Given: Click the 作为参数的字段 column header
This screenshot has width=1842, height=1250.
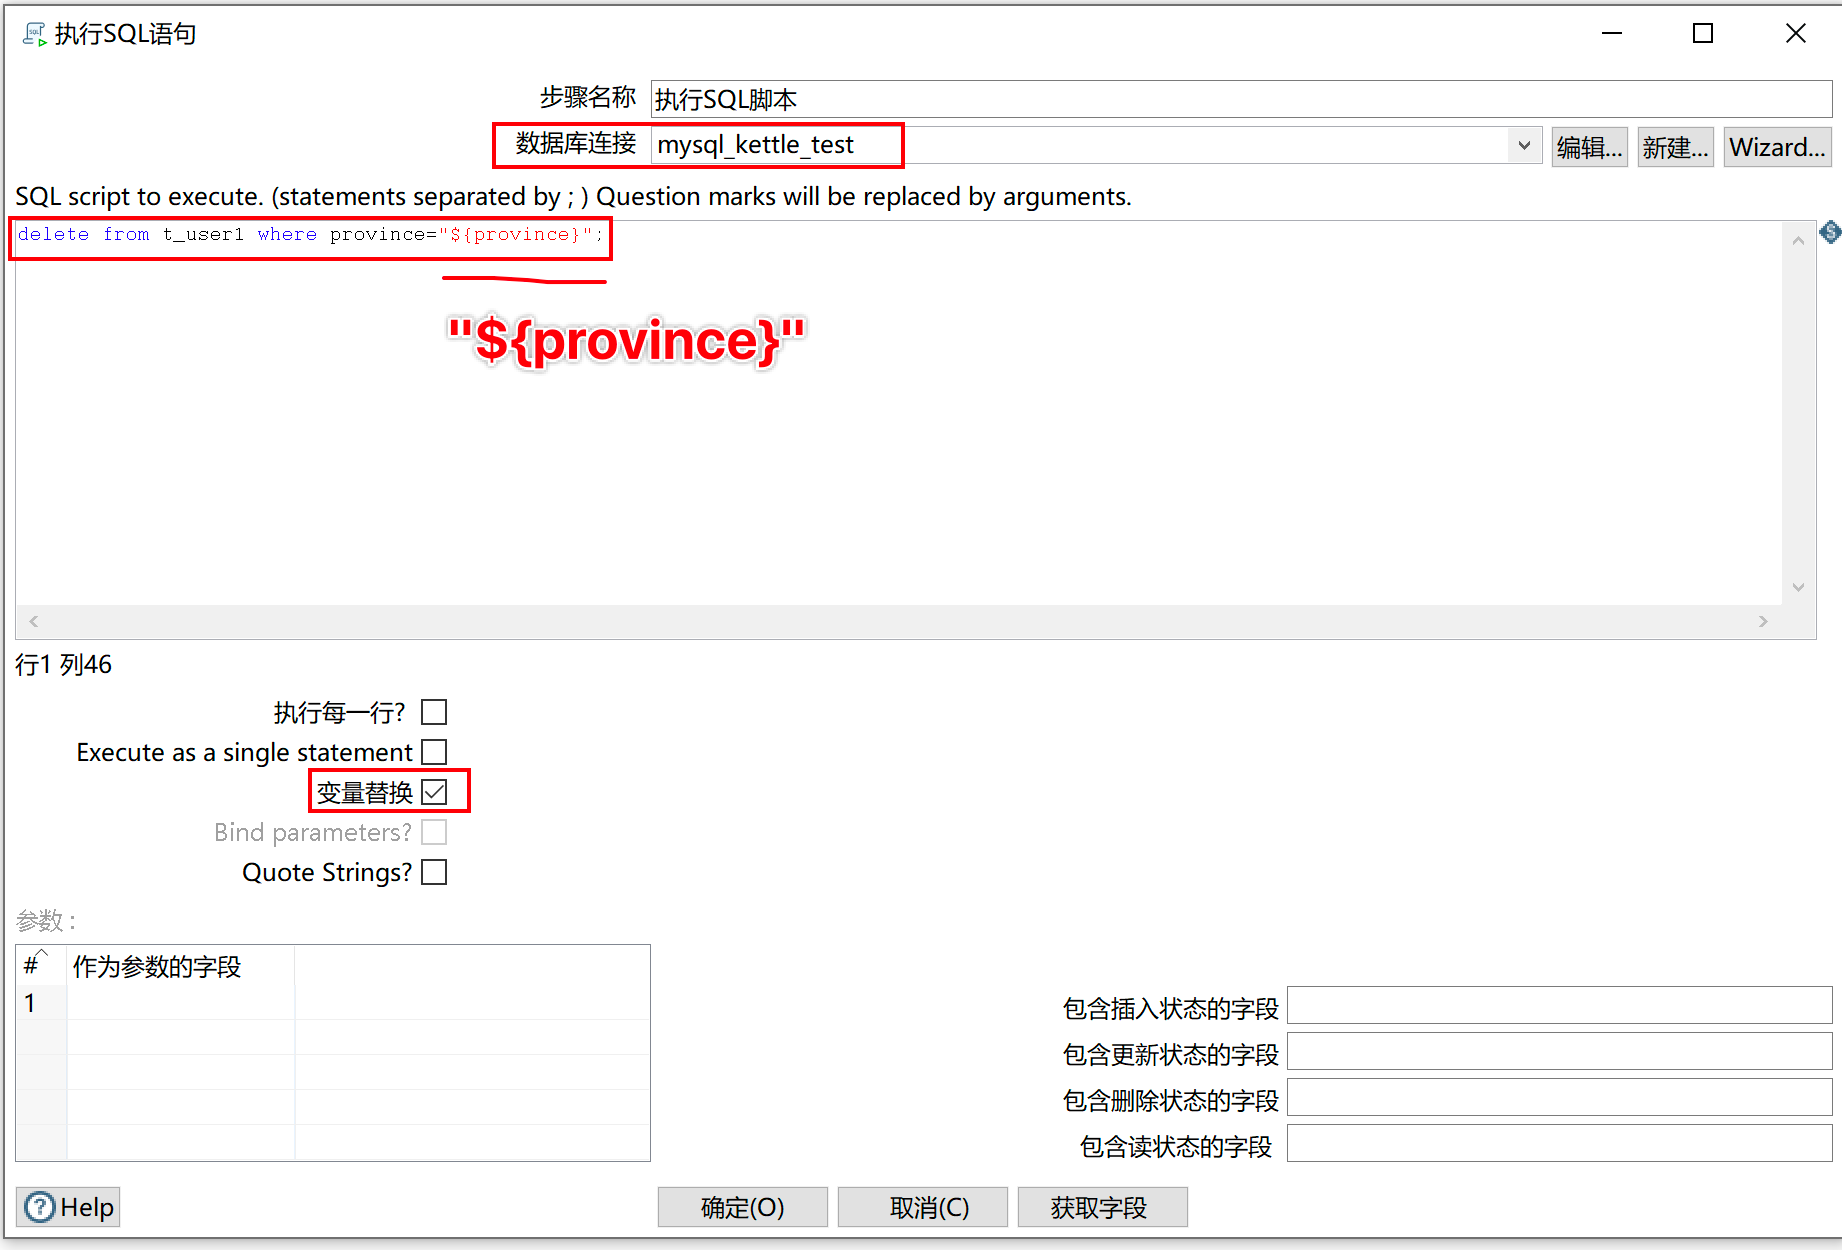Looking at the screenshot, I should coord(180,966).
